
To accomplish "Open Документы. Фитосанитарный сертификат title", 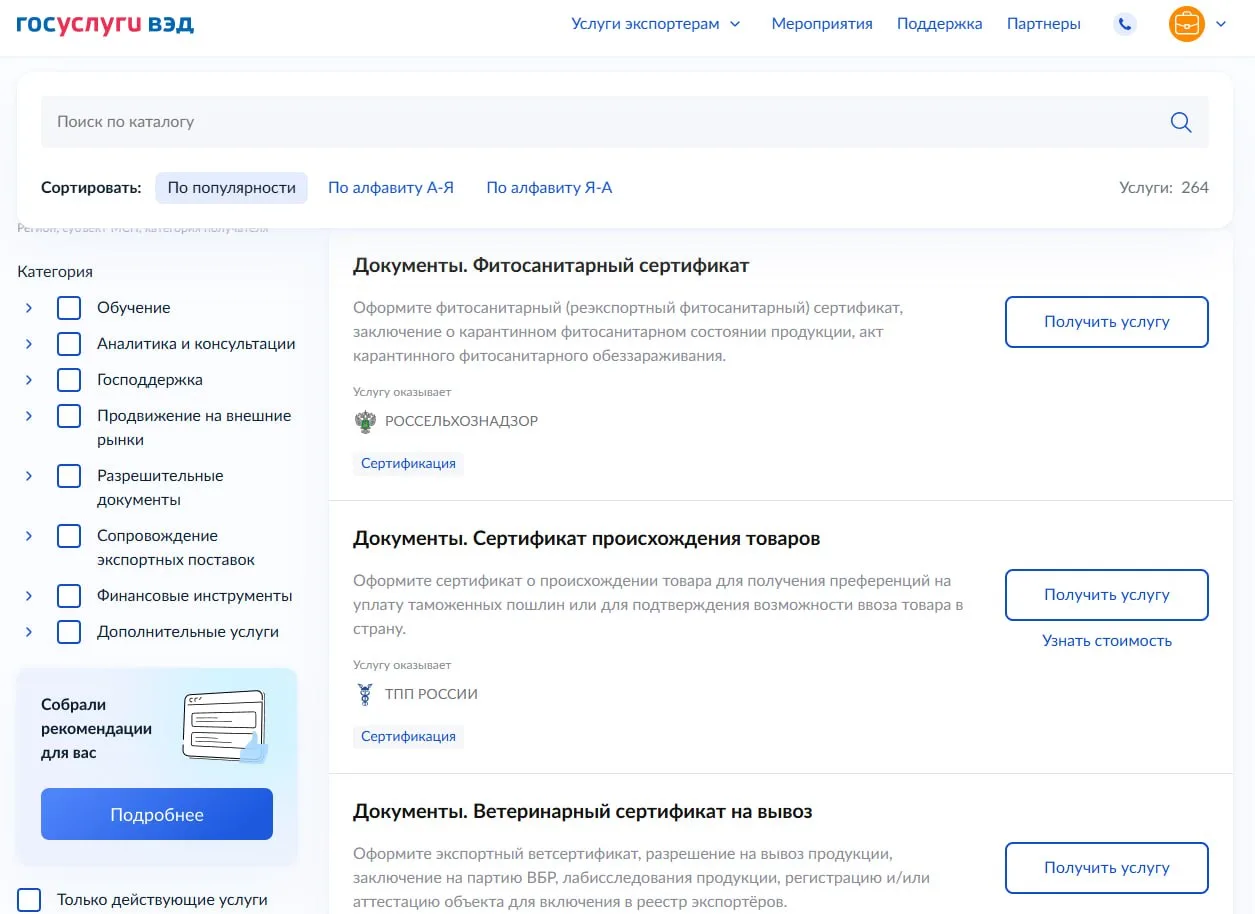I will (x=551, y=266).
